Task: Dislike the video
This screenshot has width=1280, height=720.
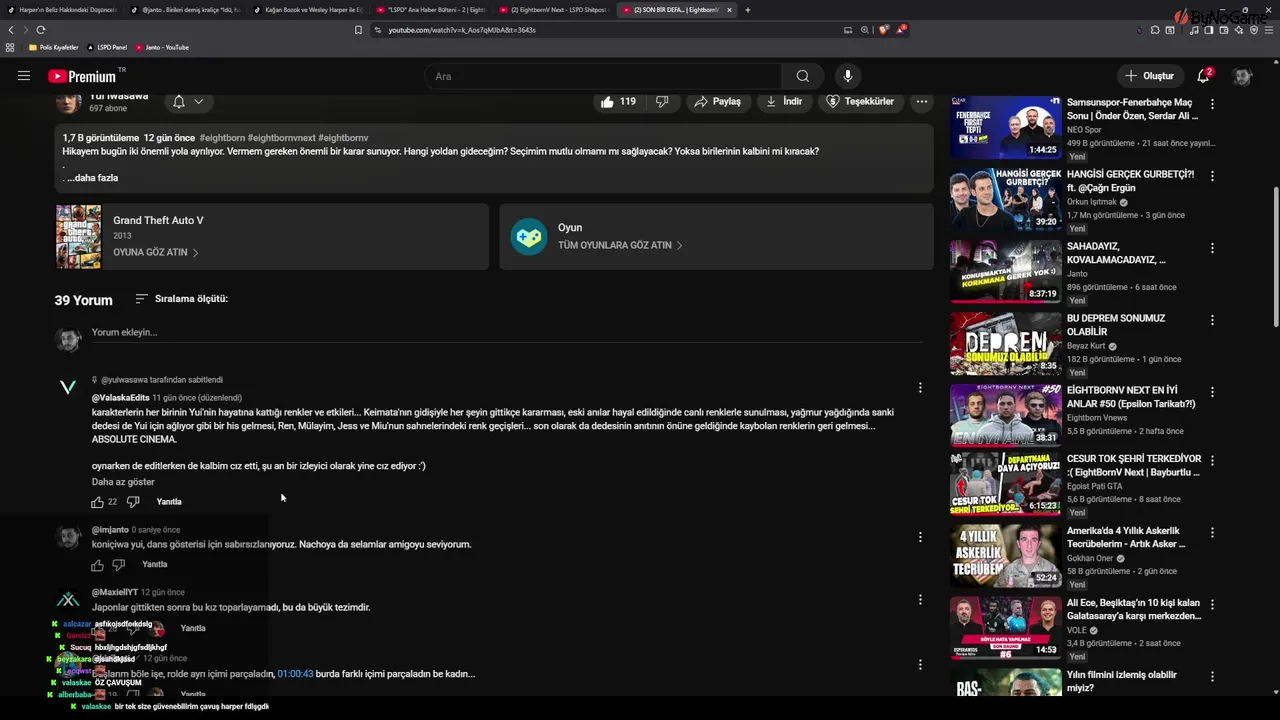Action: pos(662,101)
